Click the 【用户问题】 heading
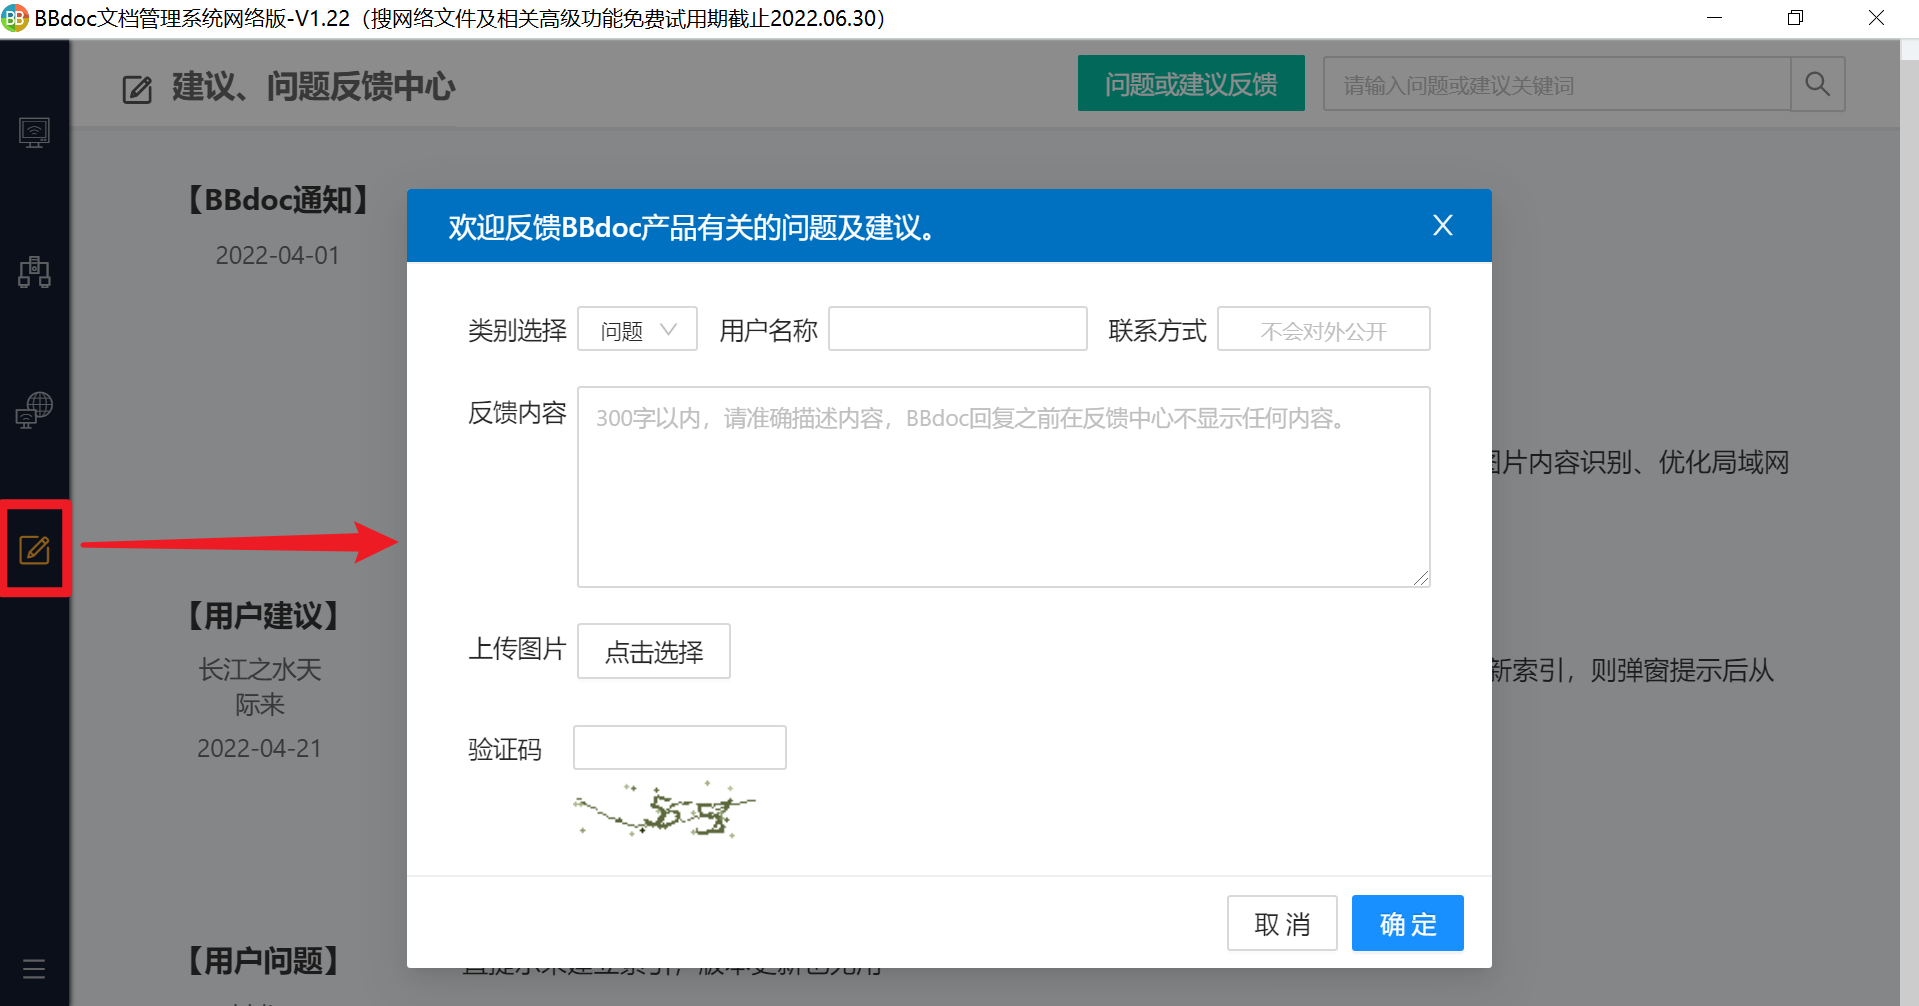This screenshot has width=1919, height=1006. coord(263,961)
